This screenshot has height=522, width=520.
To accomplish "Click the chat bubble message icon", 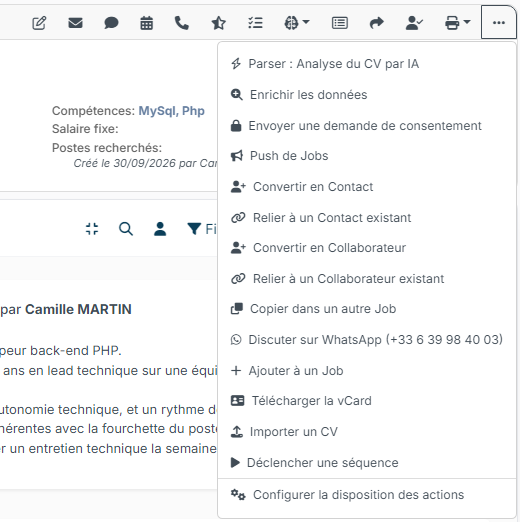I will 111,23.
